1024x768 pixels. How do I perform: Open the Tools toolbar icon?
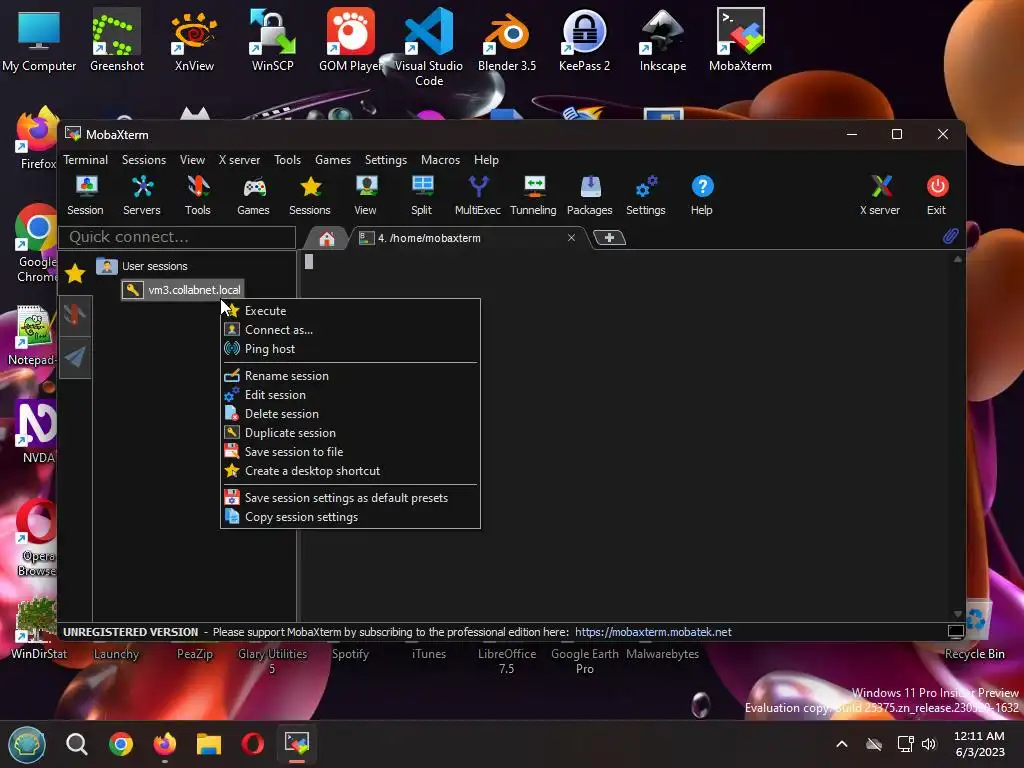(197, 195)
